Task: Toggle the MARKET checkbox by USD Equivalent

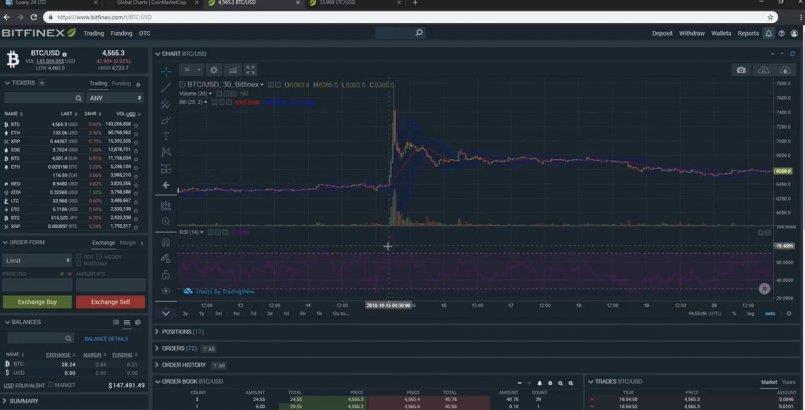Action: pos(50,385)
